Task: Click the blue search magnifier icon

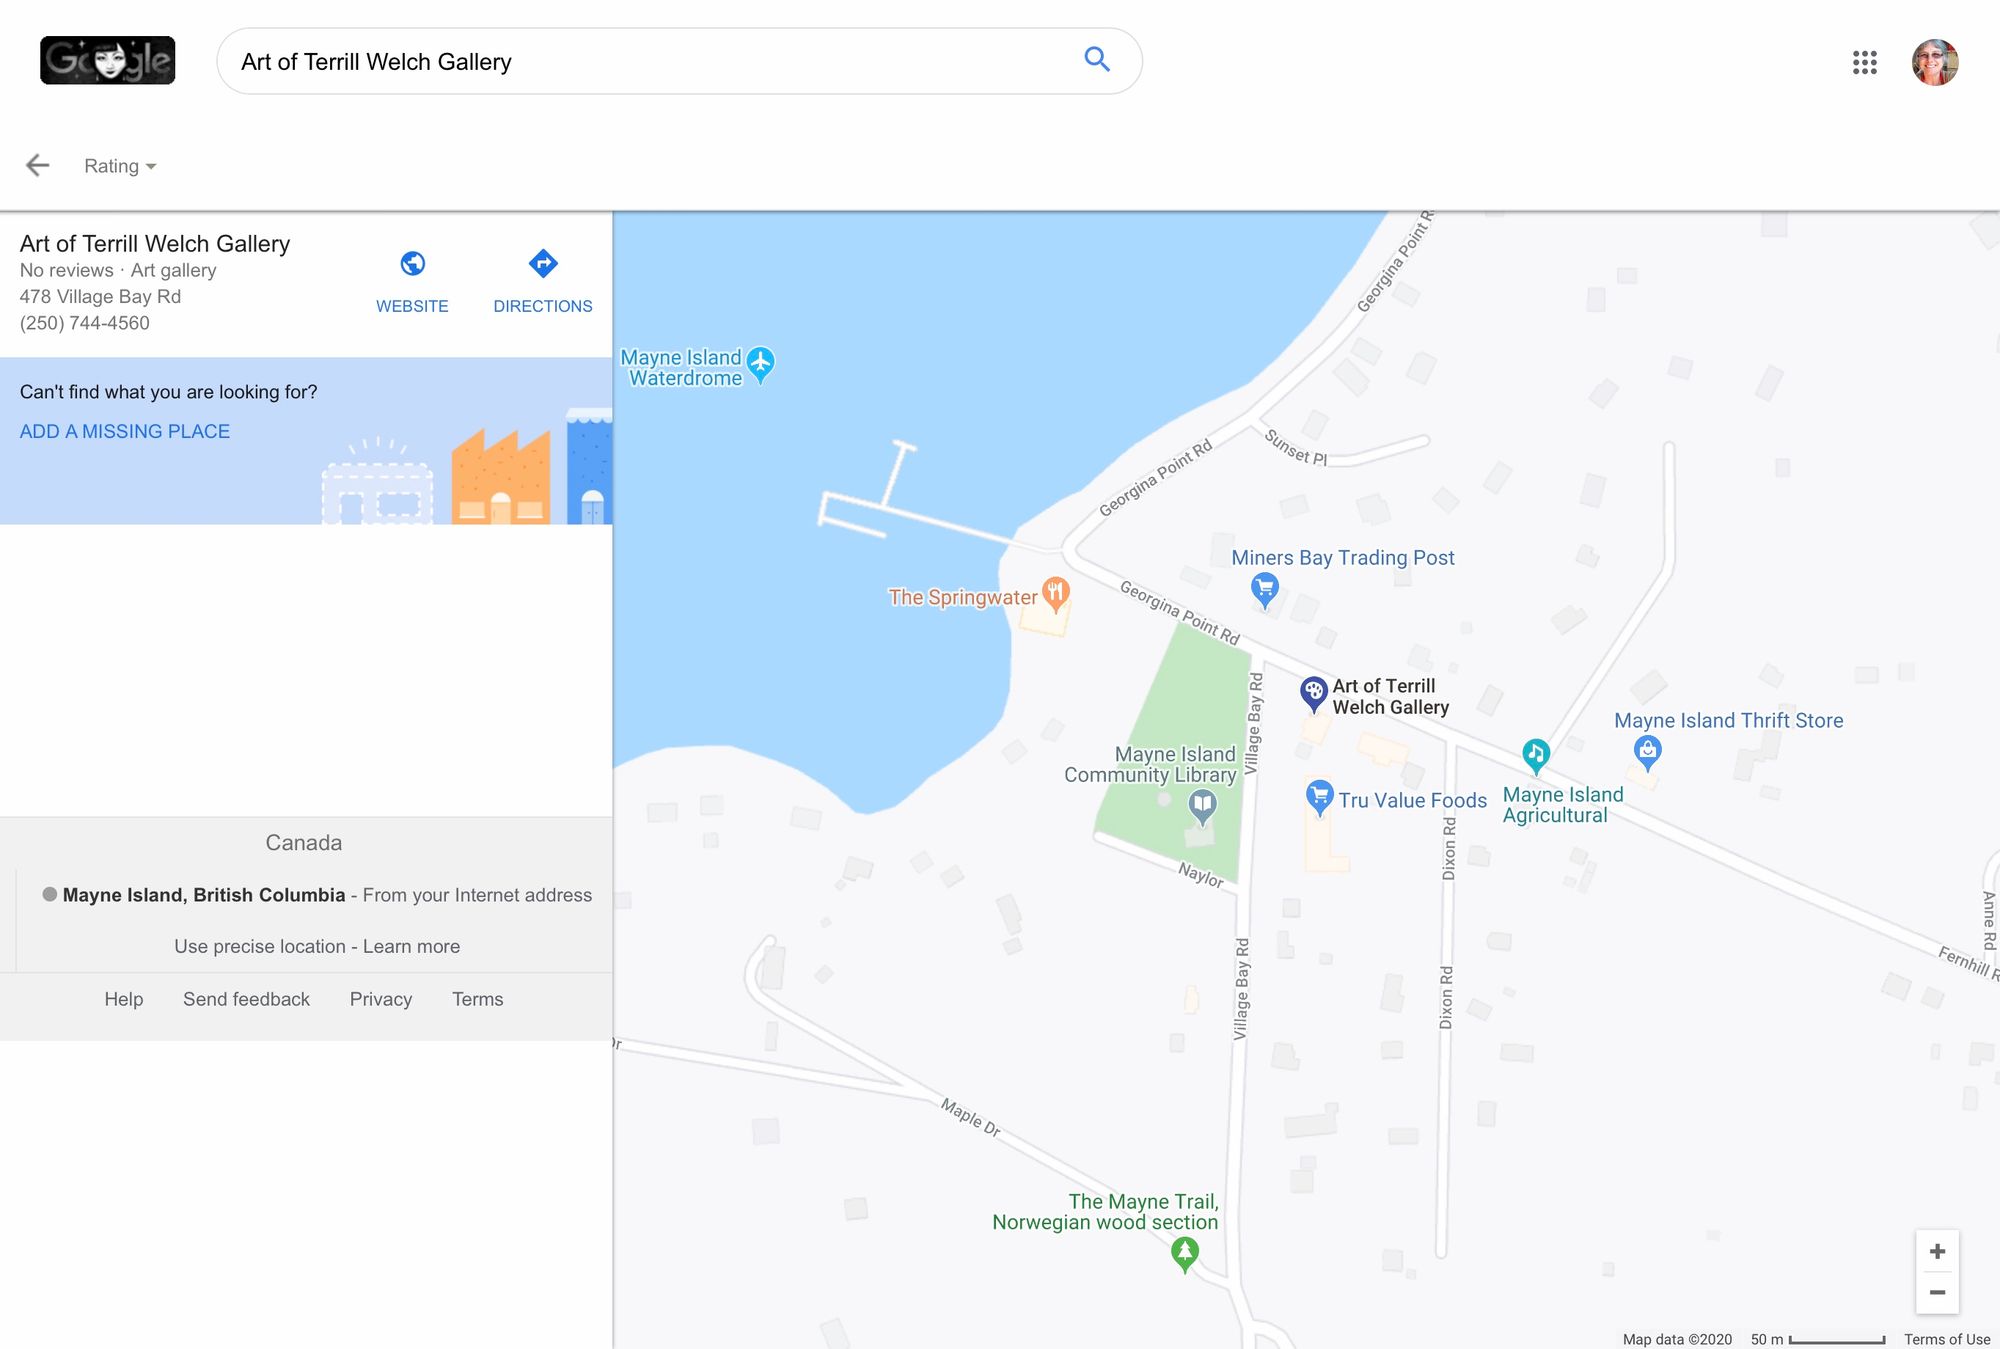Action: [x=1097, y=60]
